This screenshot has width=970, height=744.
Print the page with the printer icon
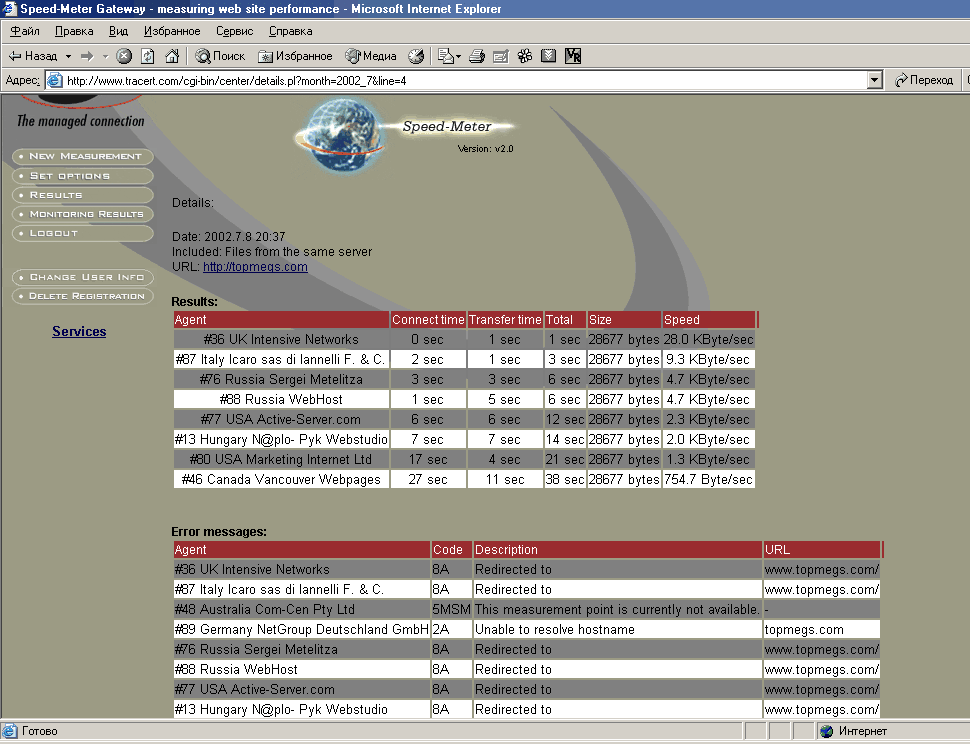coord(477,56)
